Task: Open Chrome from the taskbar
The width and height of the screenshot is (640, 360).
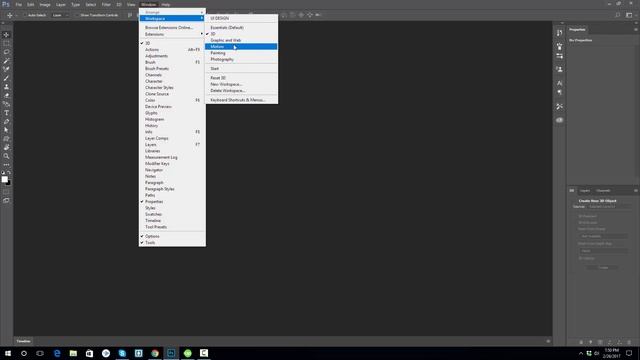Action: pyautogui.click(x=155, y=353)
